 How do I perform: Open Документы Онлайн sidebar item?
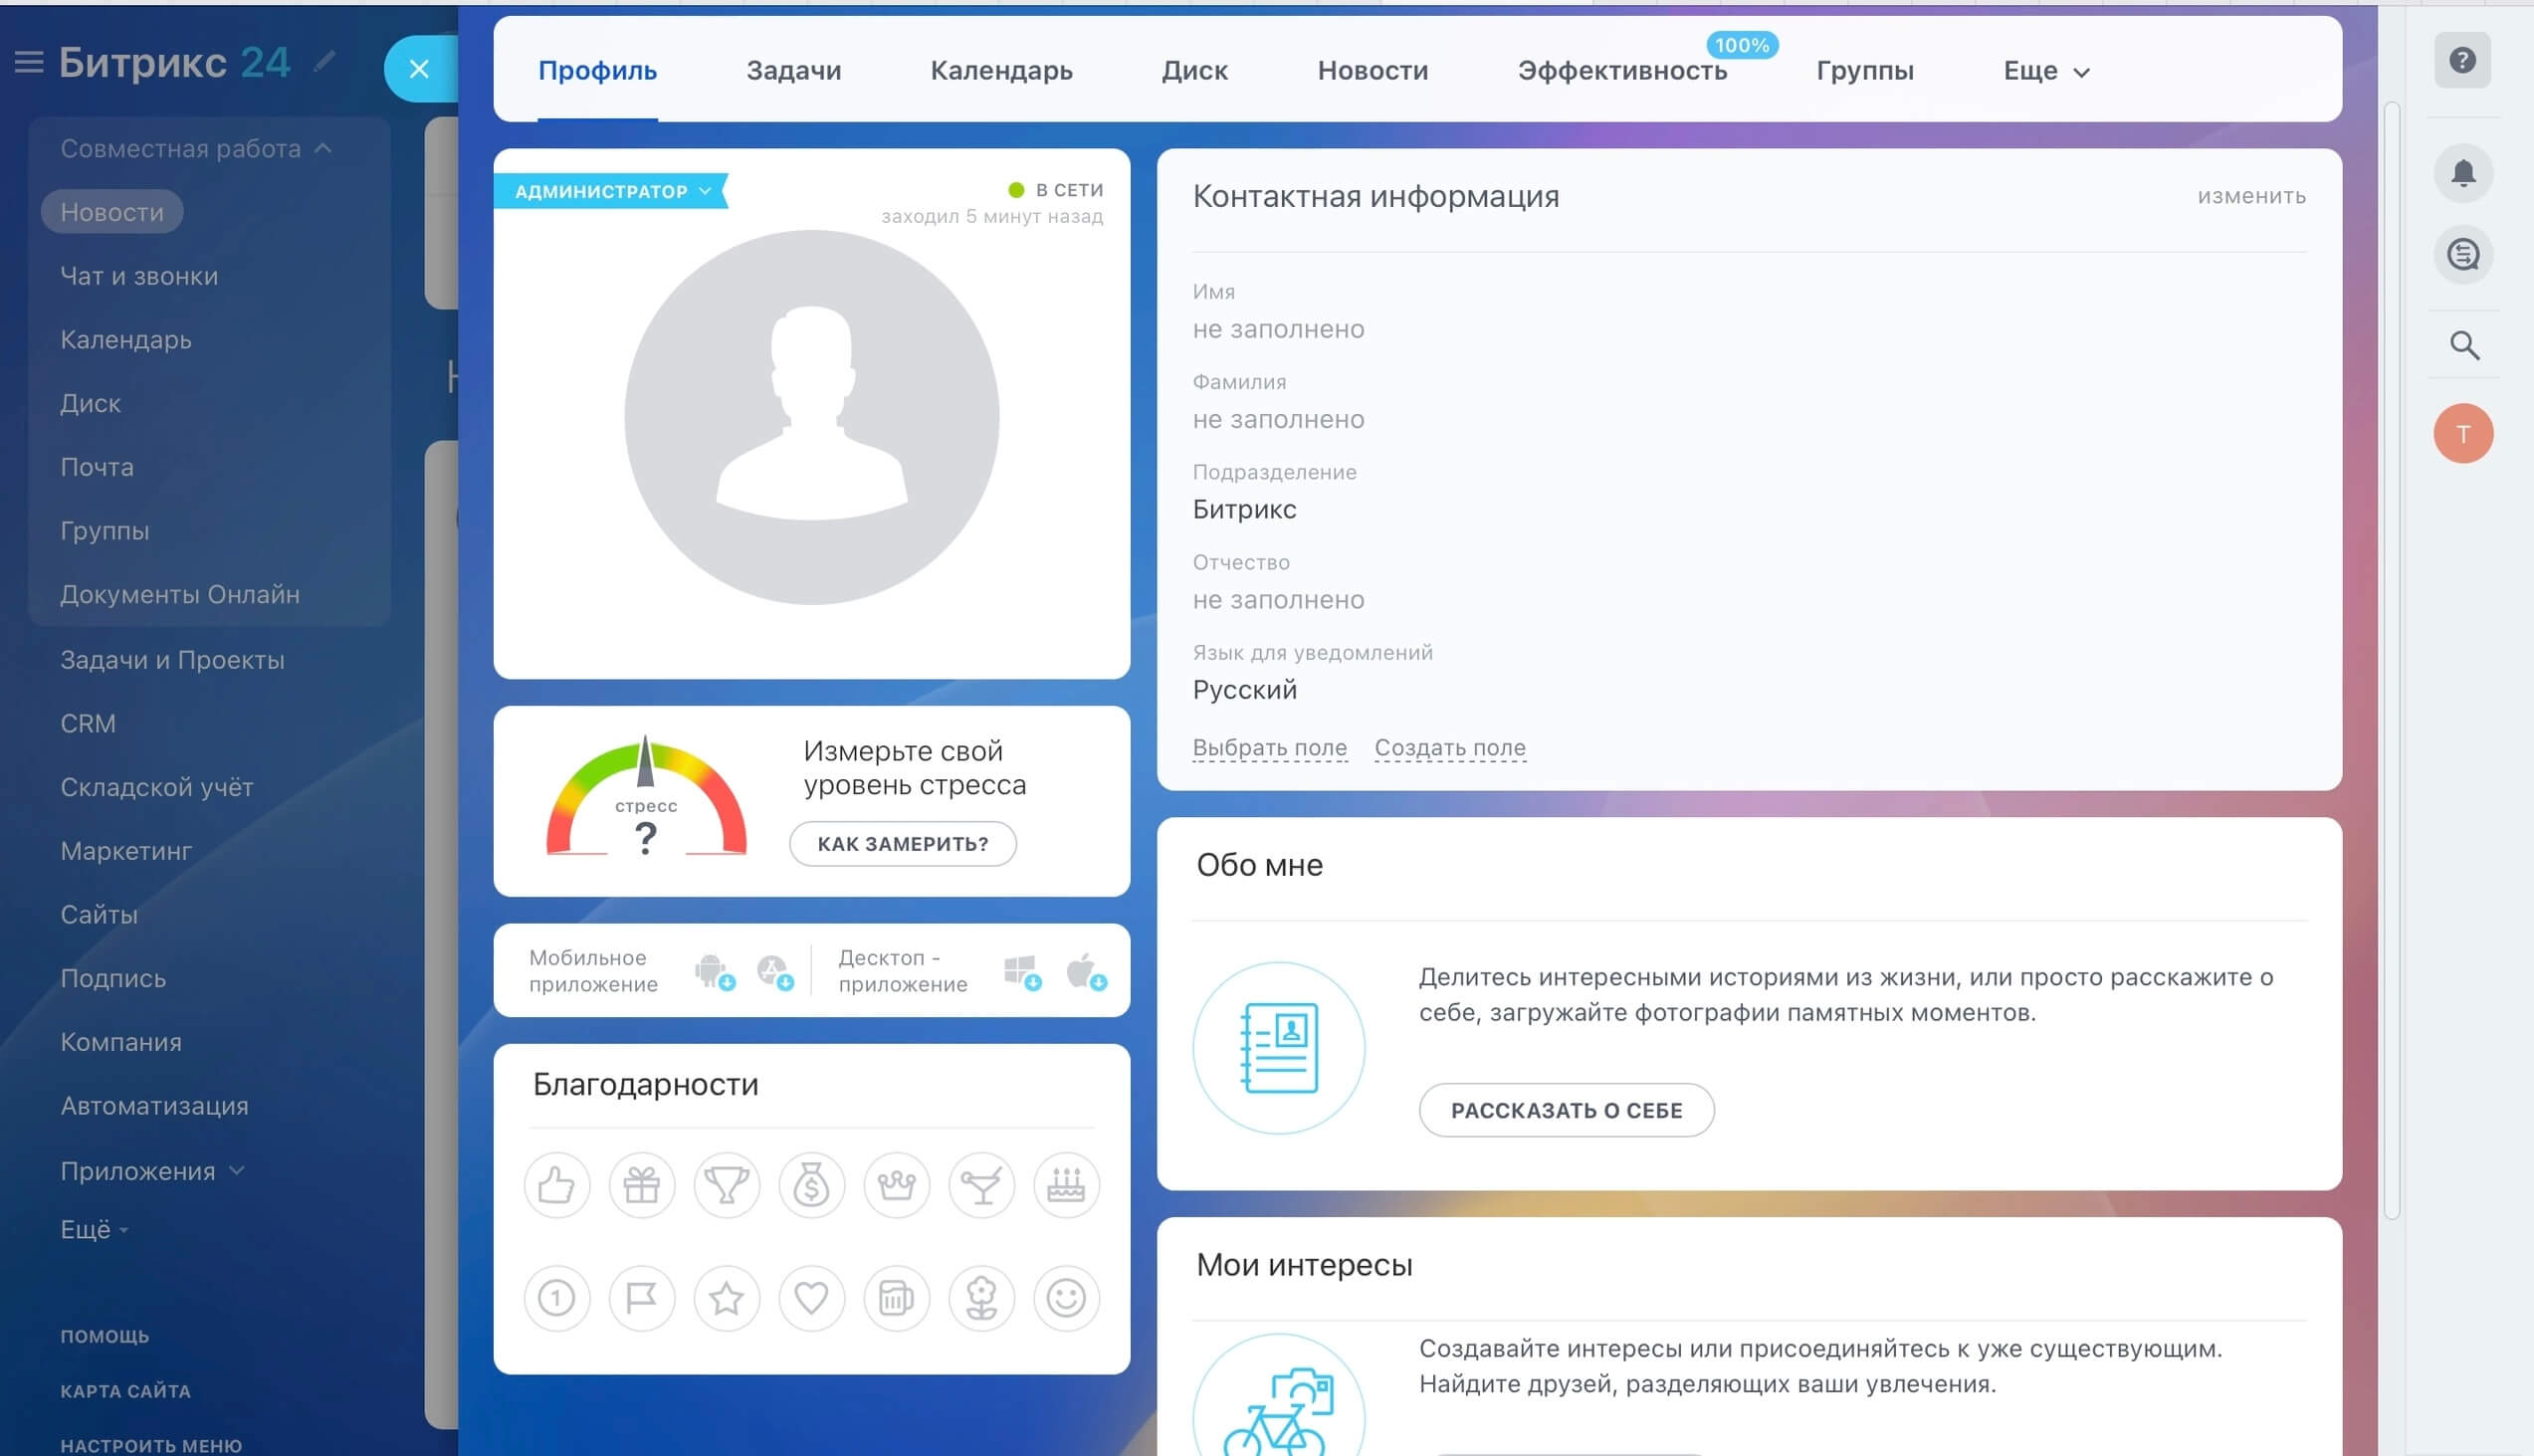point(180,594)
